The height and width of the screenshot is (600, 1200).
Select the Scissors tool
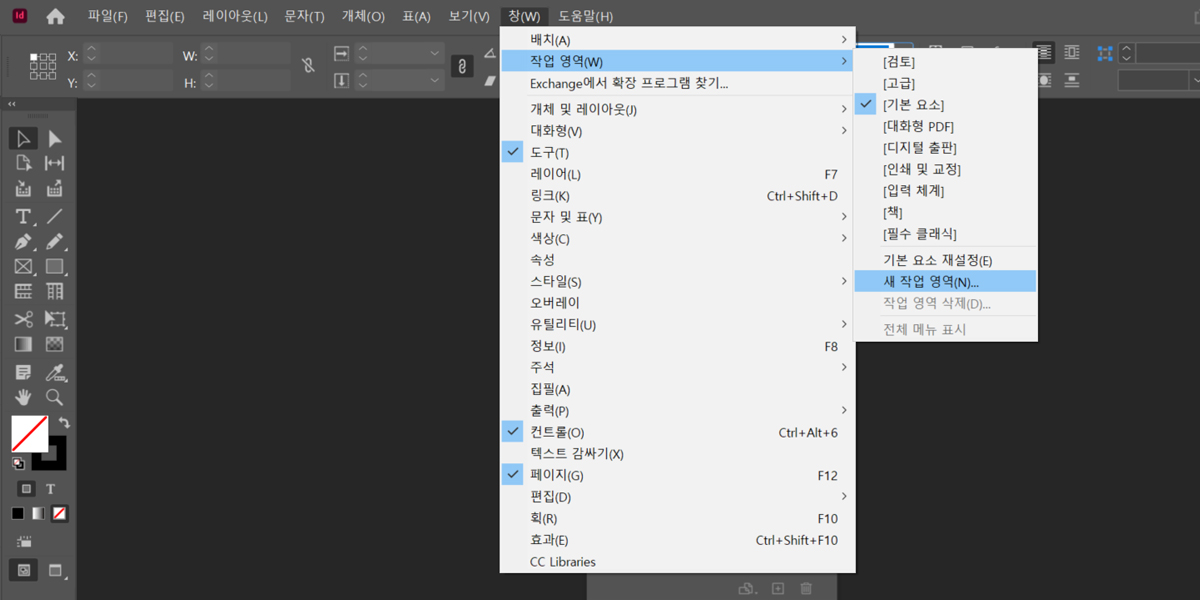click(22, 320)
